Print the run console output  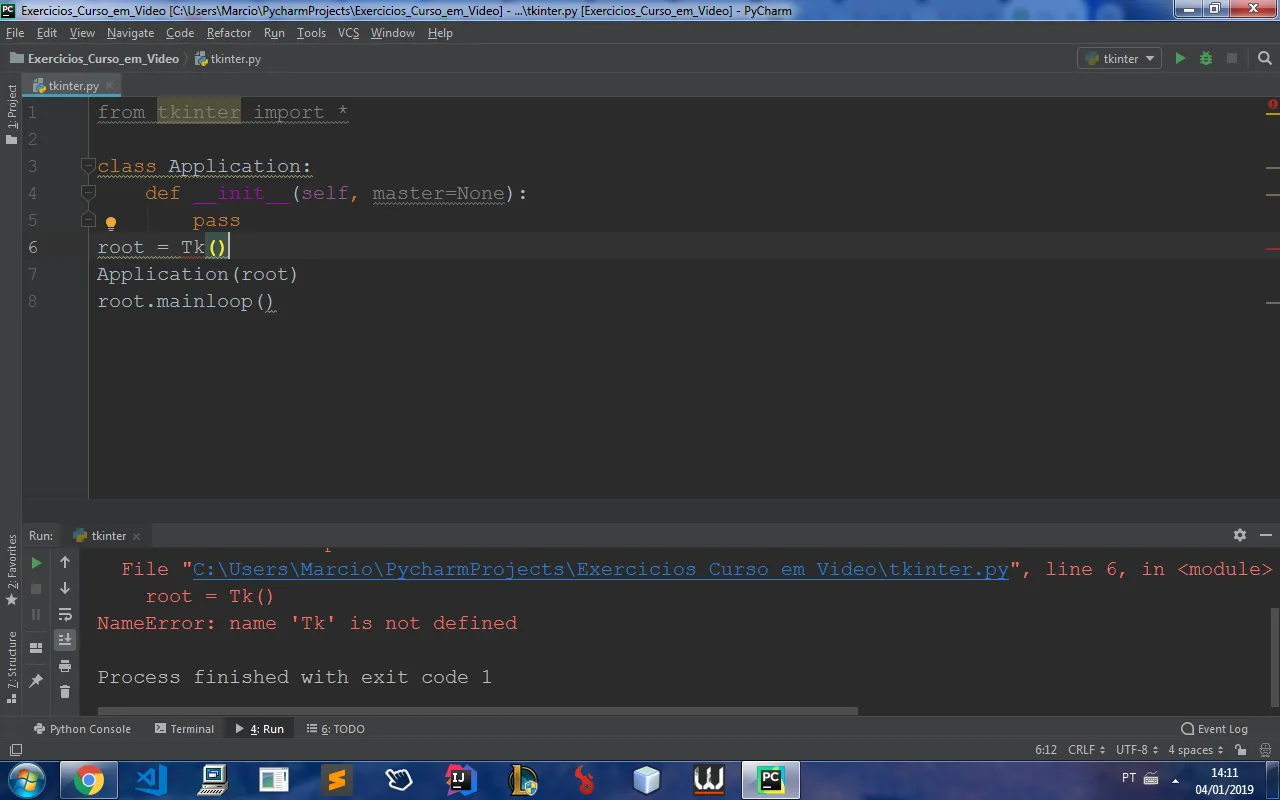[x=65, y=666]
